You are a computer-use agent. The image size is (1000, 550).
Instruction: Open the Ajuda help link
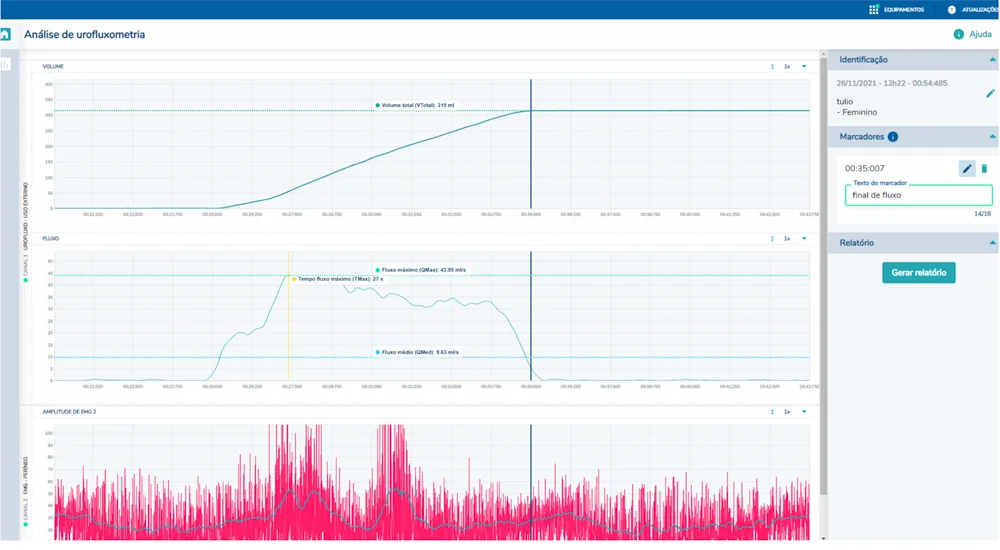pos(980,34)
